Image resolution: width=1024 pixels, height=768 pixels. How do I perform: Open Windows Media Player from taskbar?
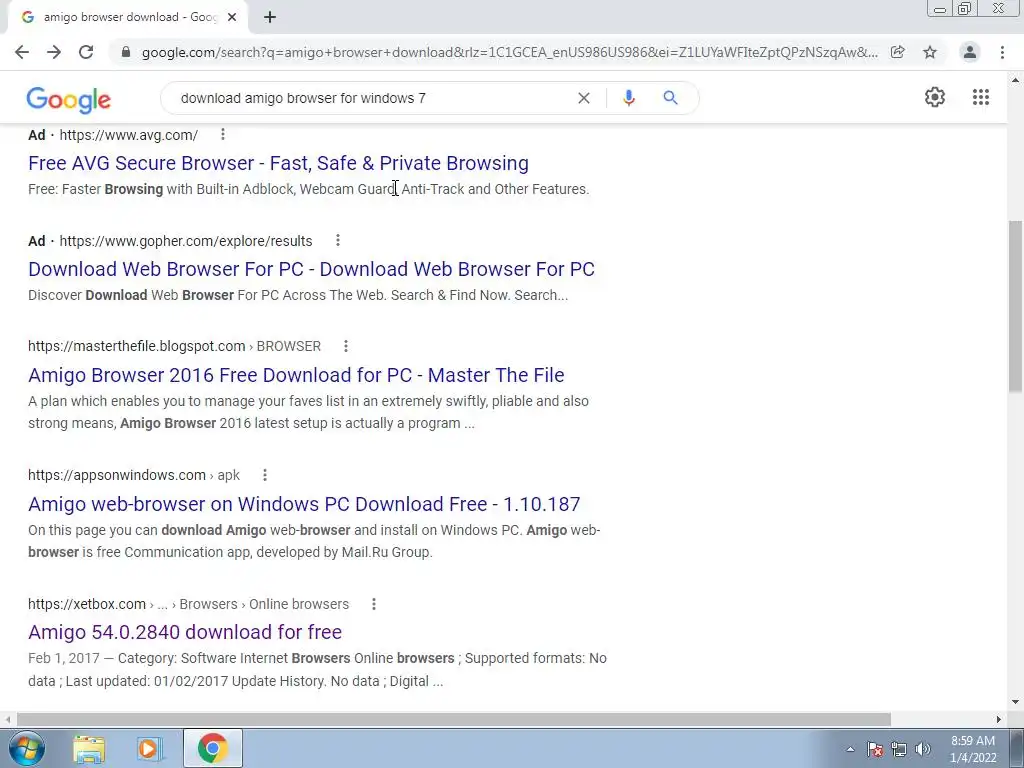(148, 749)
